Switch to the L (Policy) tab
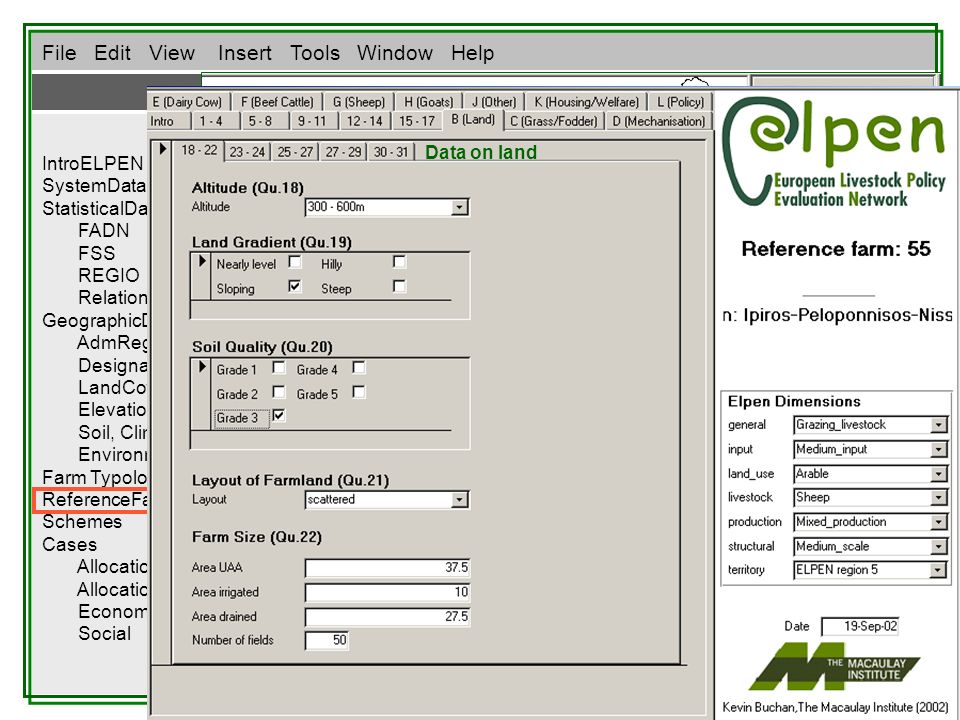The image size is (960, 720). 680,102
